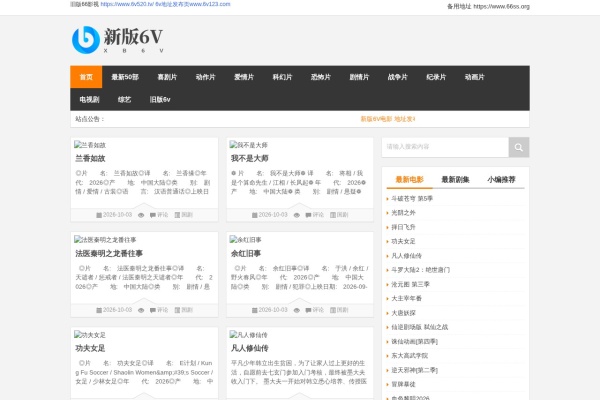Screen dimensions: 600x400
Task: Open 择日飞升 in sidebar list
Action: [x=403, y=227]
